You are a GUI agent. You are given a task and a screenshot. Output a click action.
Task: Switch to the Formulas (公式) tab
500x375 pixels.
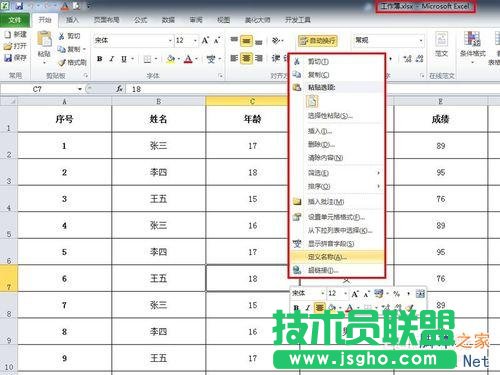[141, 20]
